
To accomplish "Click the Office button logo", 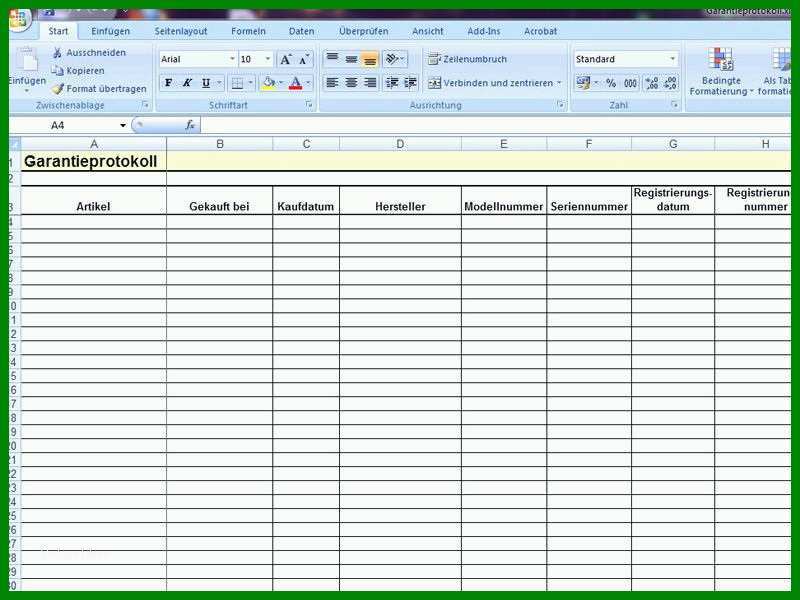I will click(x=19, y=19).
